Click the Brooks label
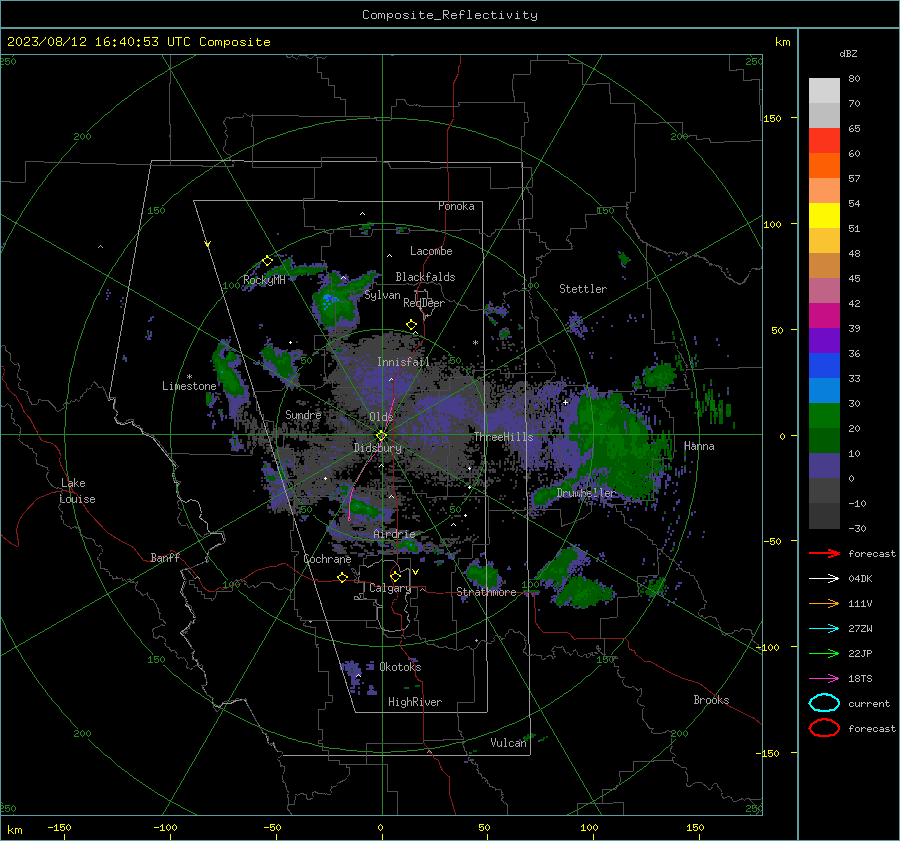 pyautogui.click(x=711, y=700)
